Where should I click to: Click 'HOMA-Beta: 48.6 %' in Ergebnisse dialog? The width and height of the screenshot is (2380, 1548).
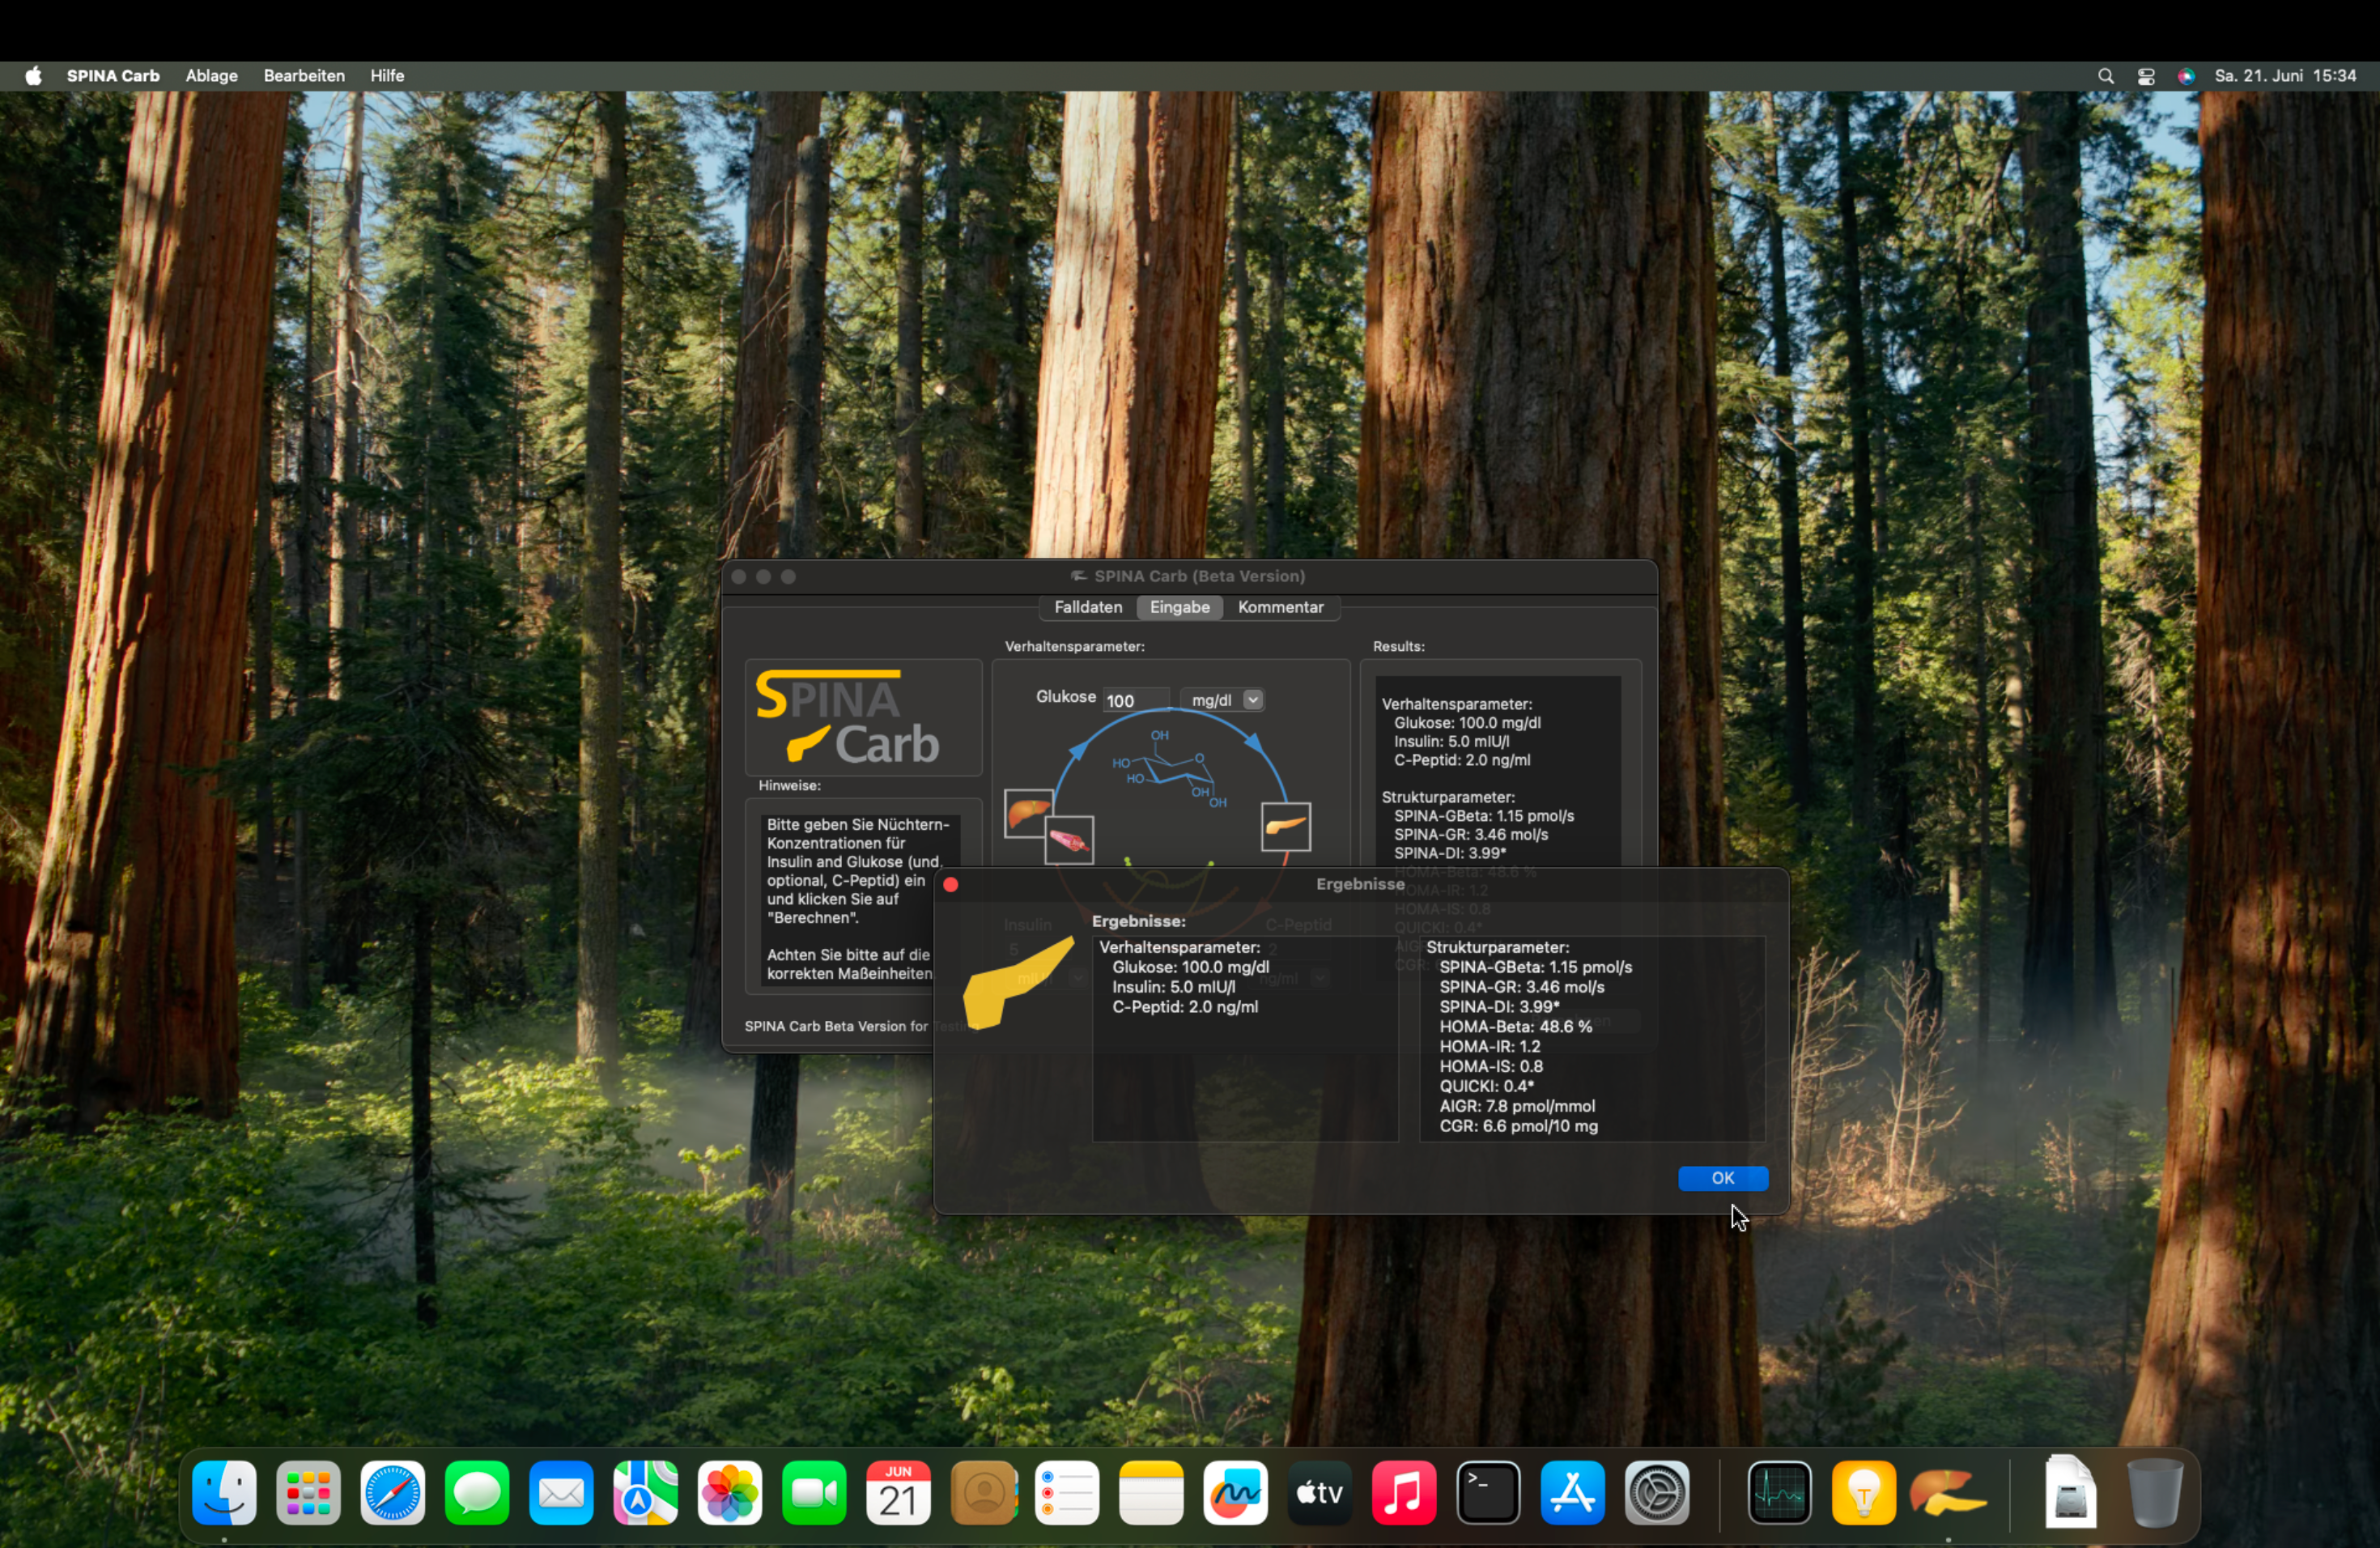(x=1515, y=1027)
